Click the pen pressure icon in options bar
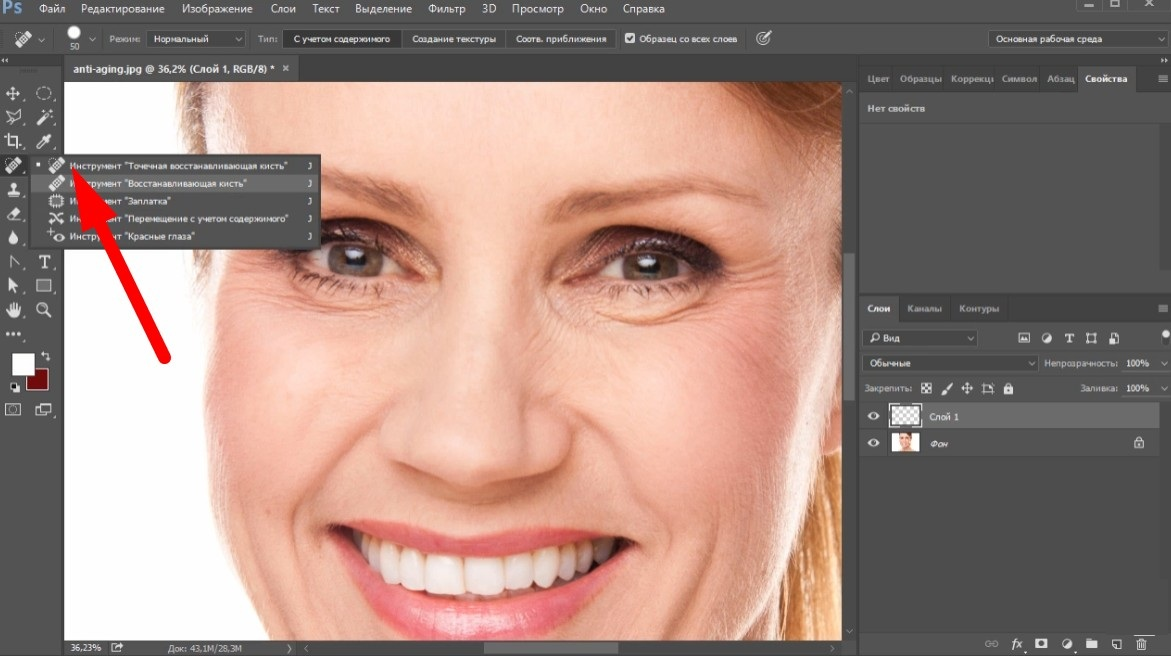 click(763, 38)
